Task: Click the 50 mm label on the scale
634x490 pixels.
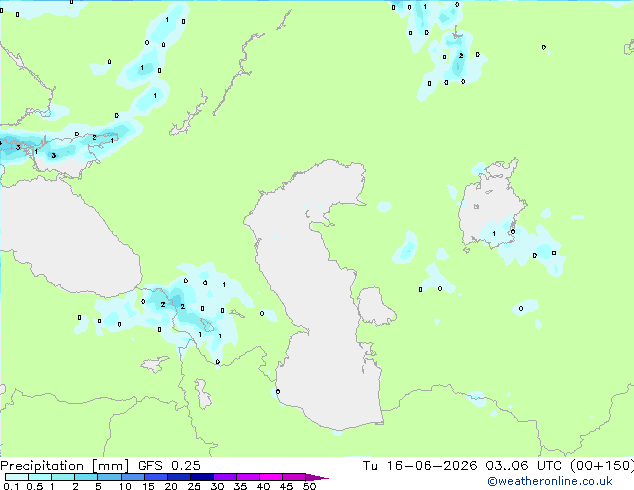Action: tap(309, 486)
